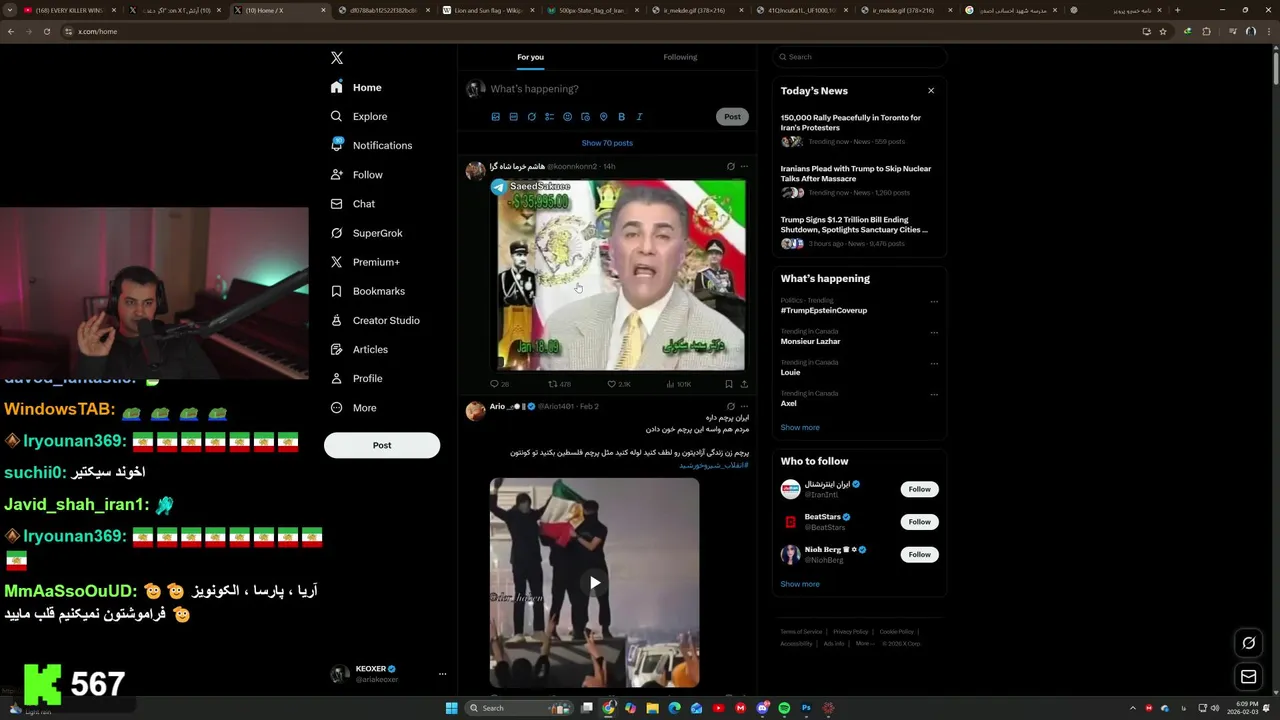The height and width of the screenshot is (720, 1280).
Task: Open the Home item in the sidebar
Action: [356, 87]
